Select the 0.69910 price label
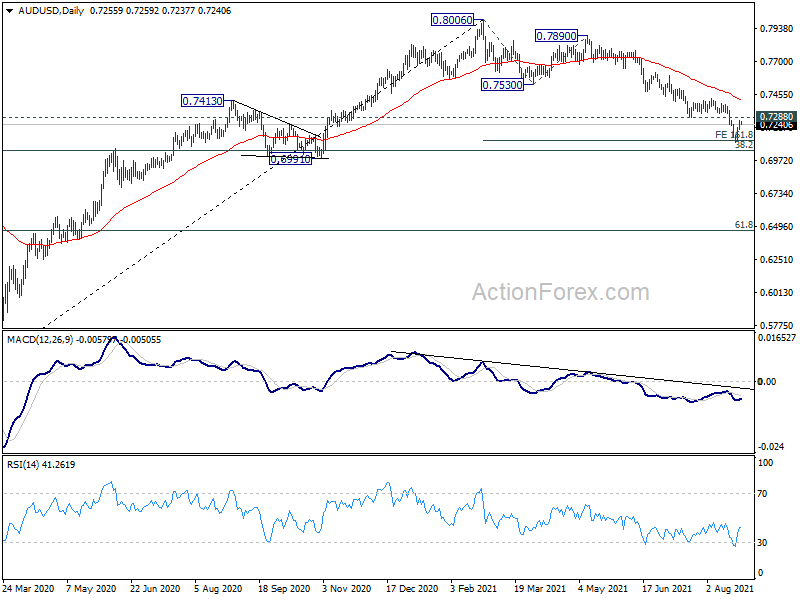This screenshot has height=600, width=800. point(290,159)
